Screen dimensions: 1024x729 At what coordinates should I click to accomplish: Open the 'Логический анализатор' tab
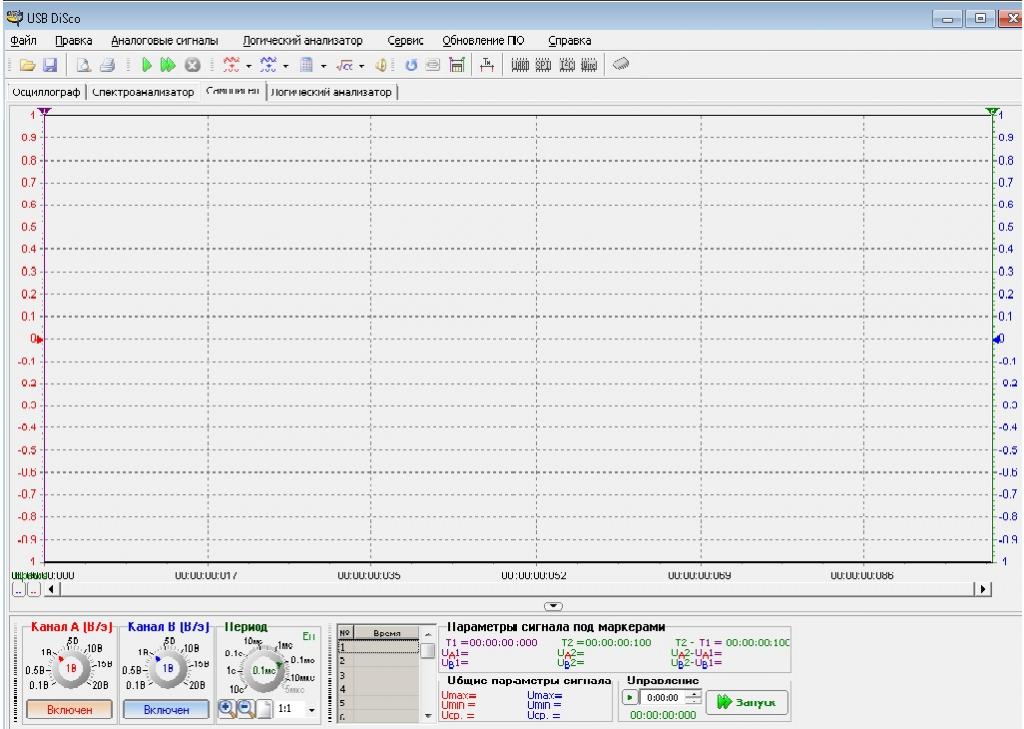tap(333, 93)
